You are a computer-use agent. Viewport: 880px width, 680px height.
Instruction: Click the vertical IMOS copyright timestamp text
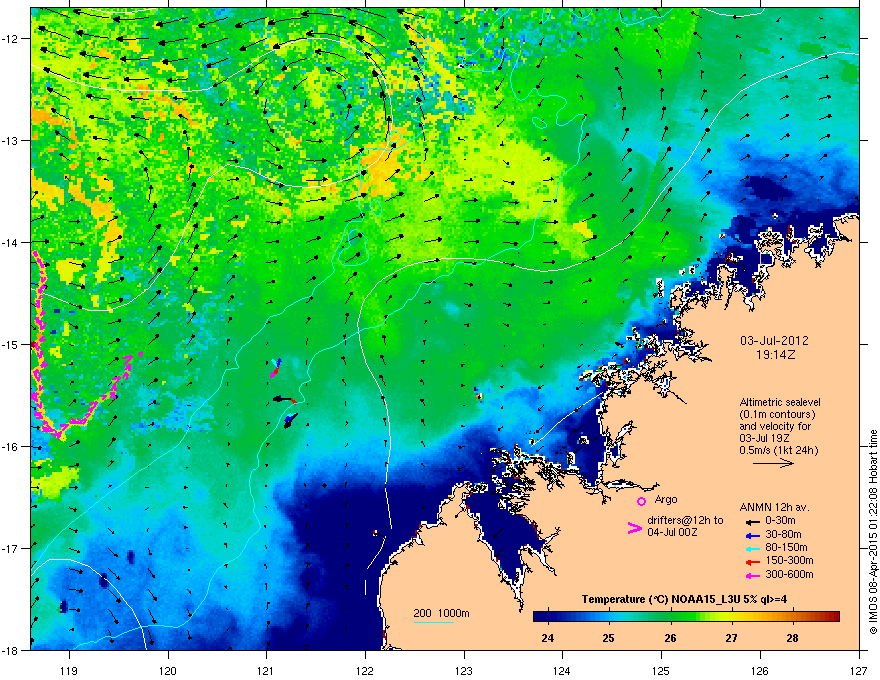873,532
